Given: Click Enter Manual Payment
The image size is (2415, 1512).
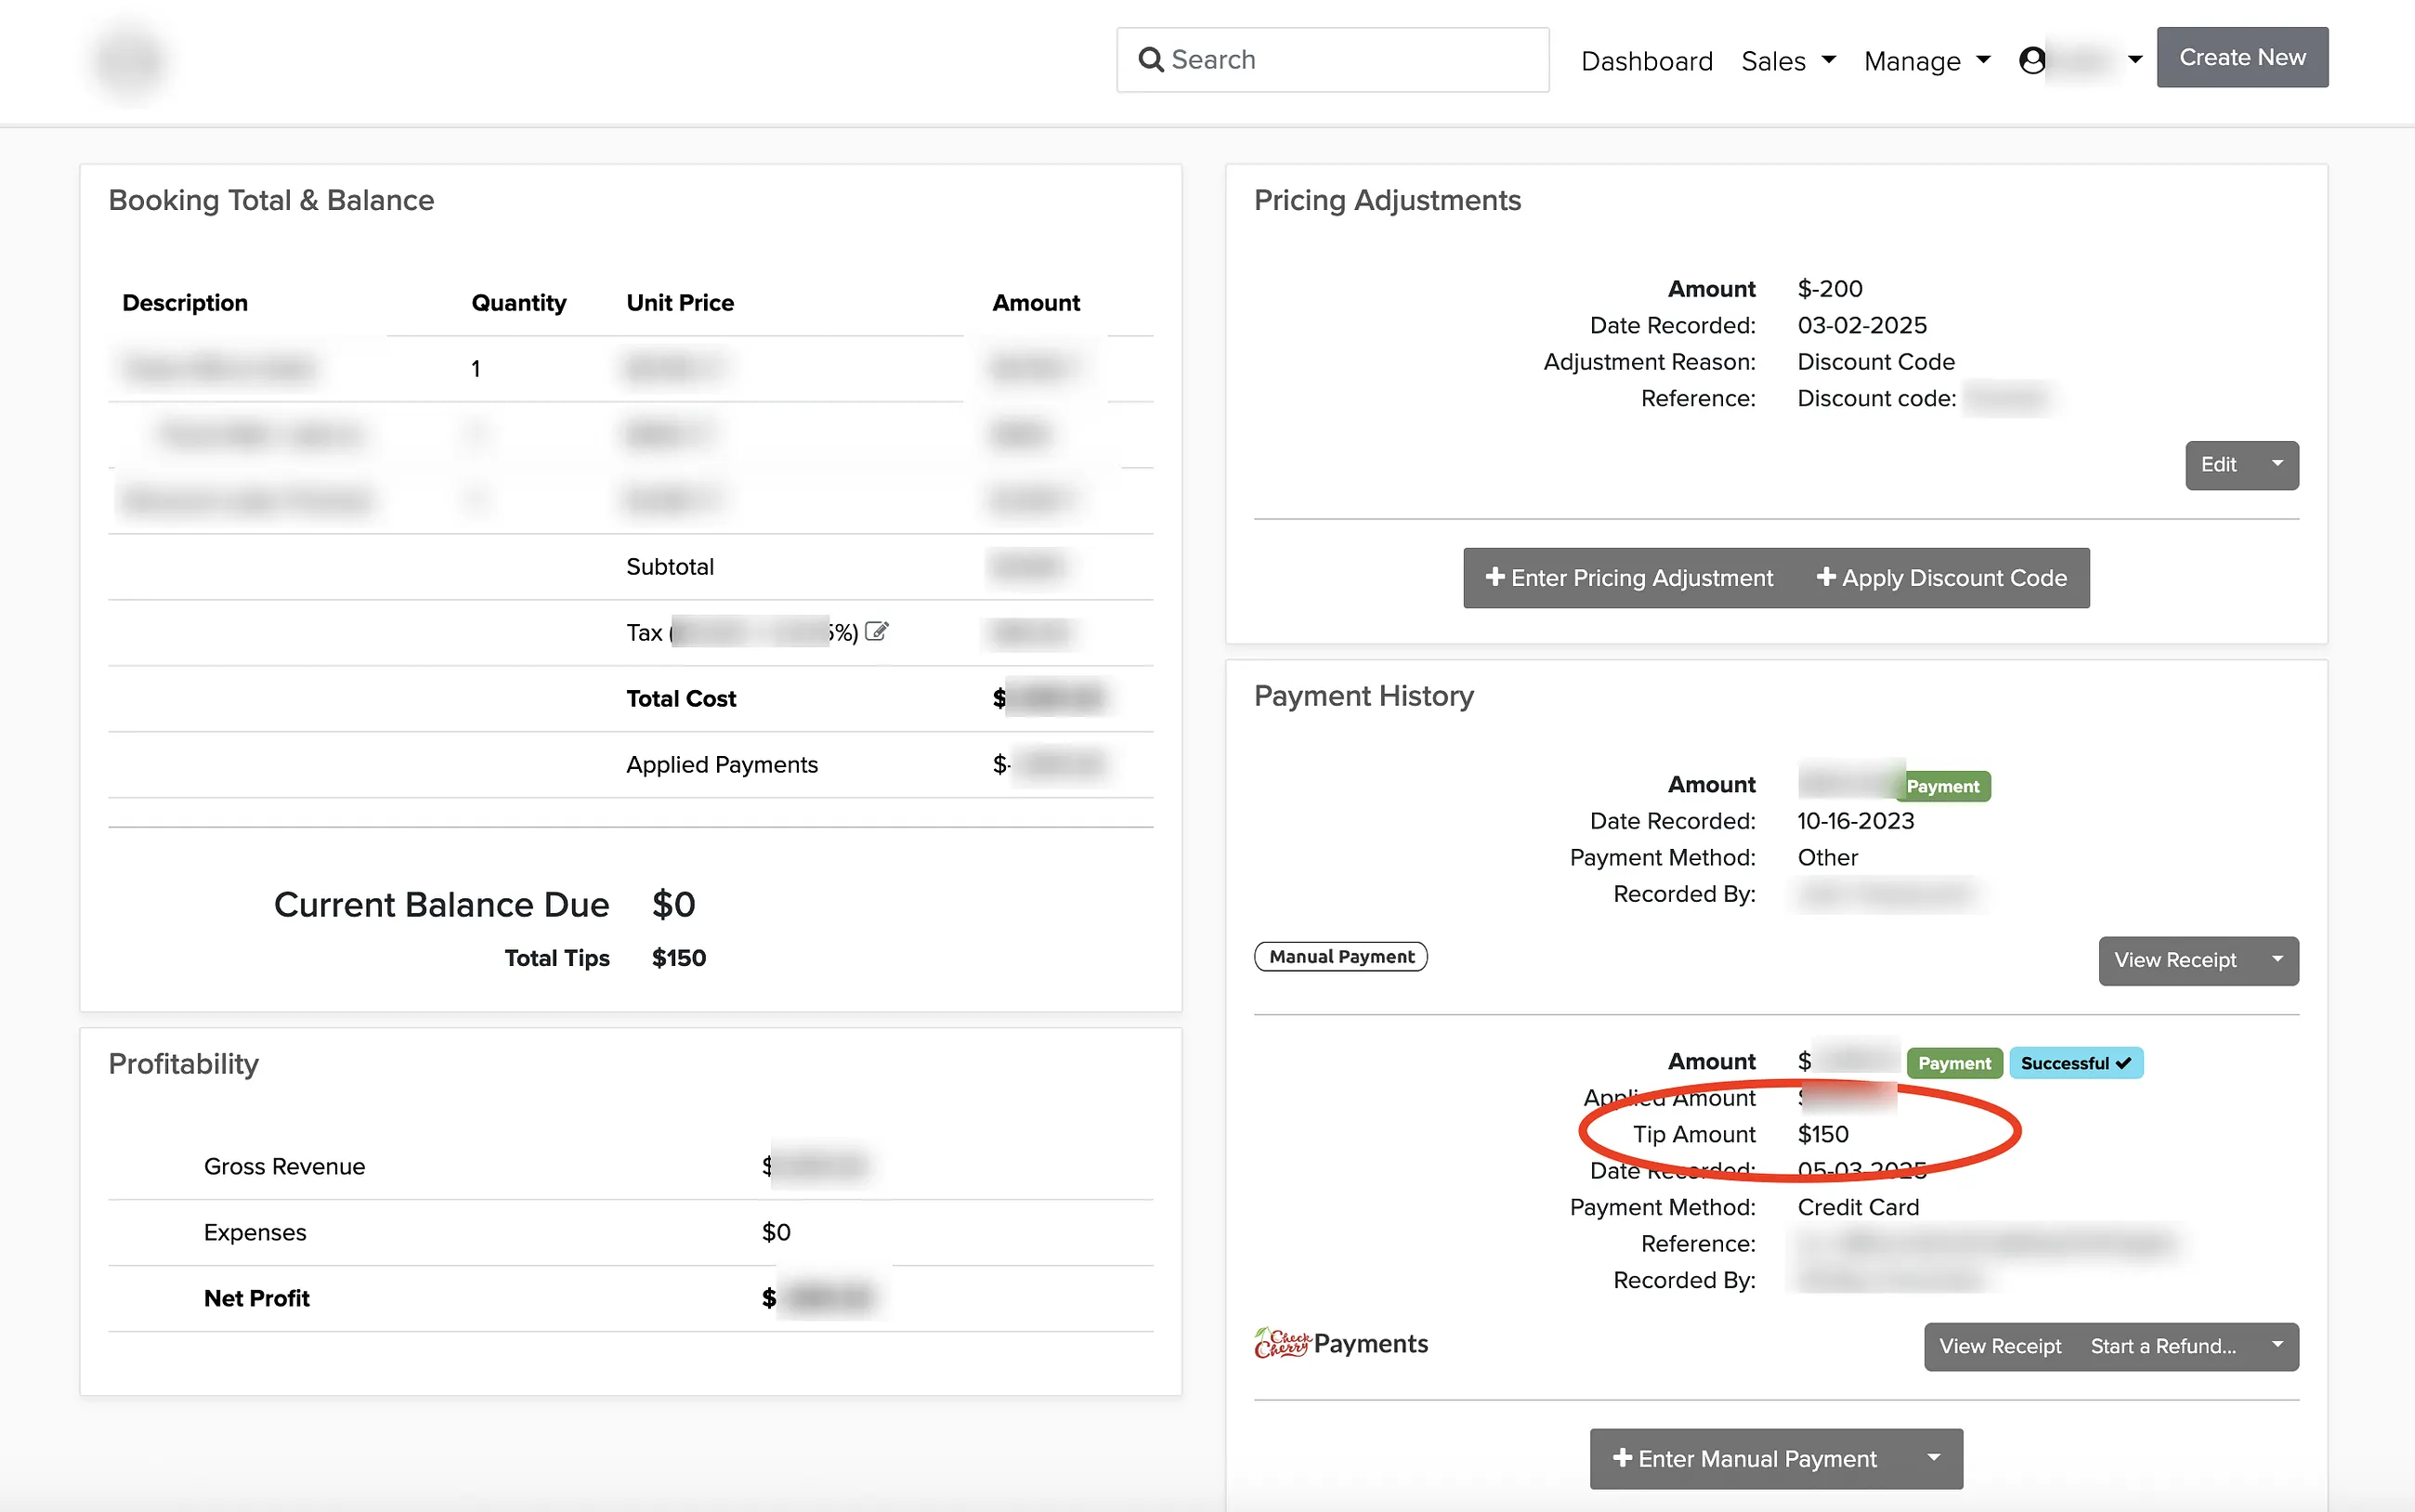Looking at the screenshot, I should pyautogui.click(x=1745, y=1458).
